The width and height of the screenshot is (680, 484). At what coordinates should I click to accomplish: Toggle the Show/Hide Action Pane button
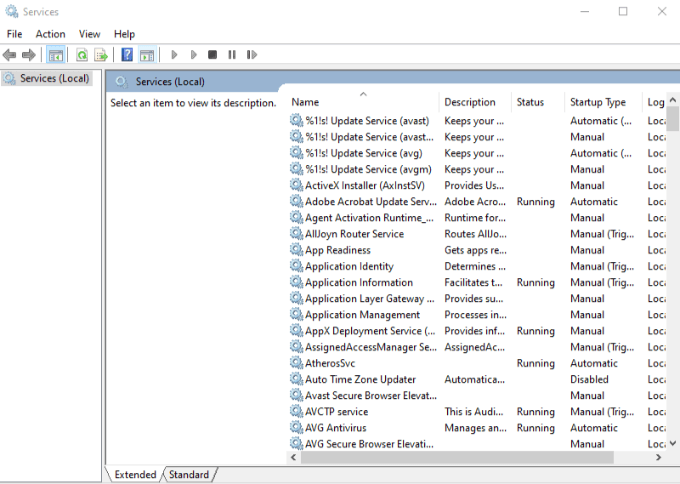point(147,55)
